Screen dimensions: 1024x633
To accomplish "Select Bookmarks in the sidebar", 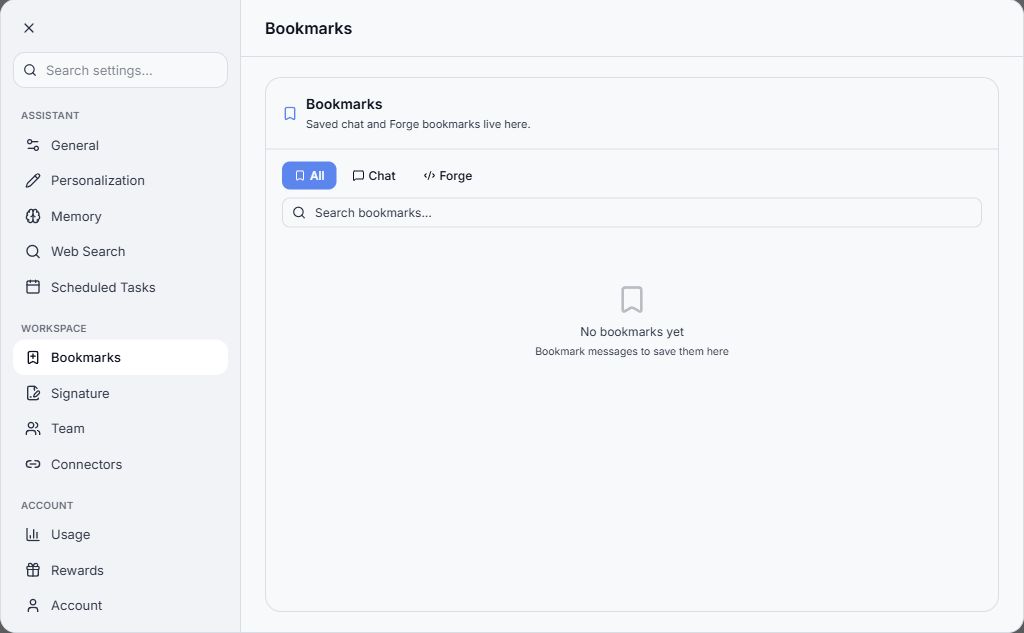I will [120, 357].
